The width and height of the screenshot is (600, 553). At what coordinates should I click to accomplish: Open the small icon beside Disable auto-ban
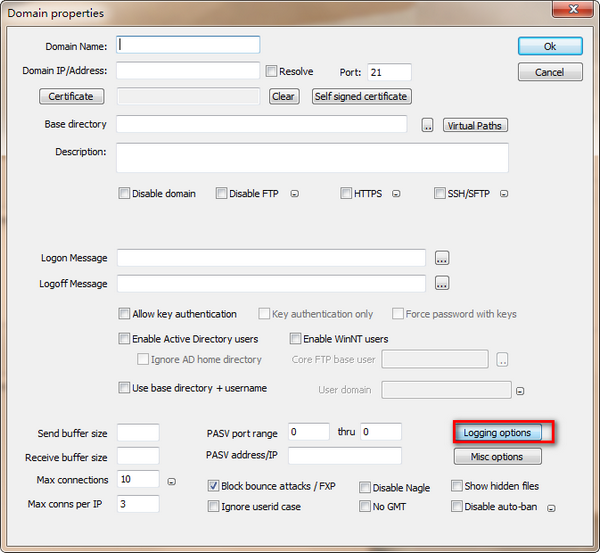551,508
